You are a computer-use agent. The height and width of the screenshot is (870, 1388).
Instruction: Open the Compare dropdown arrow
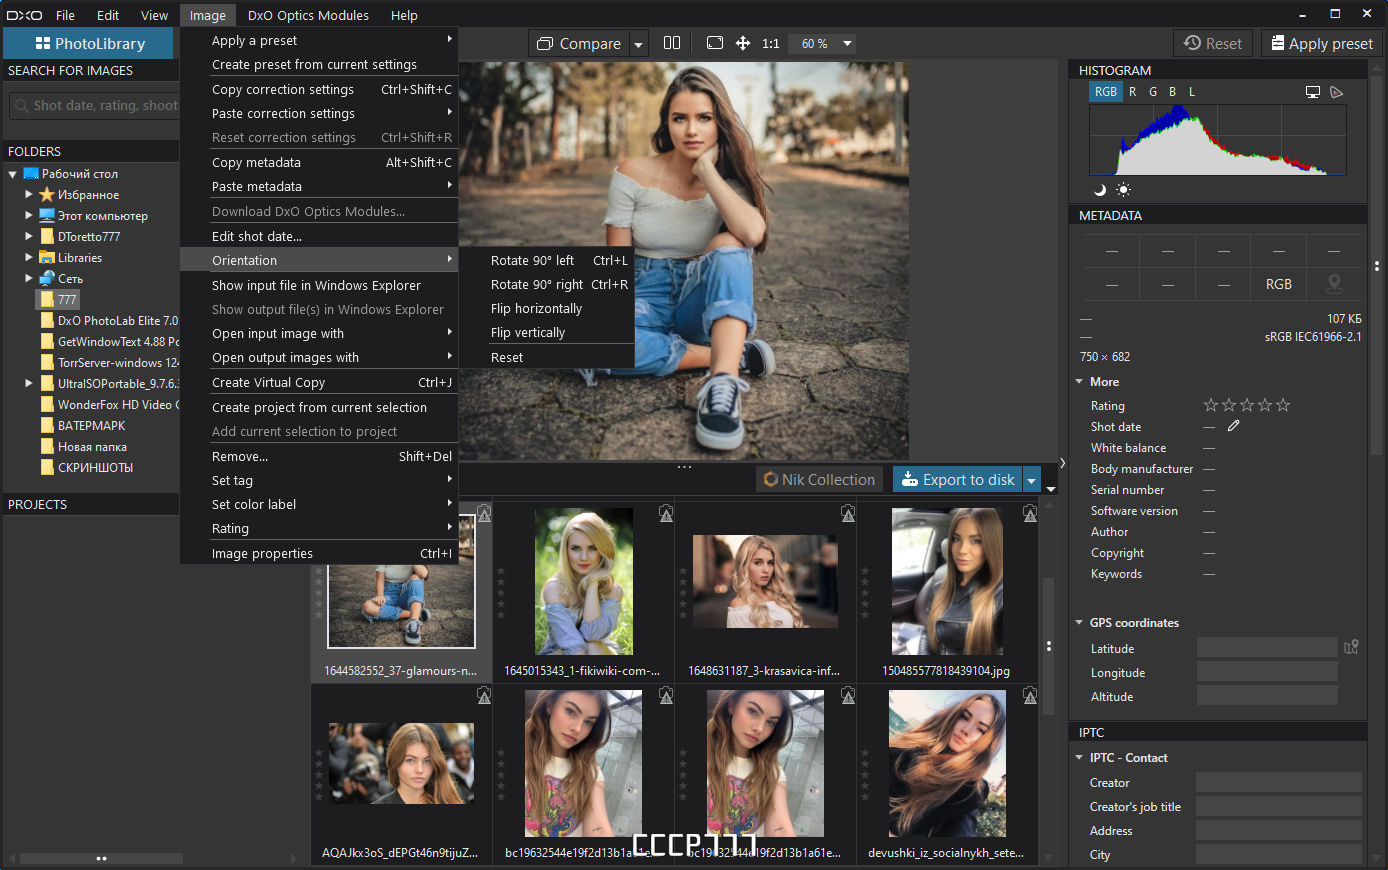pyautogui.click(x=639, y=44)
